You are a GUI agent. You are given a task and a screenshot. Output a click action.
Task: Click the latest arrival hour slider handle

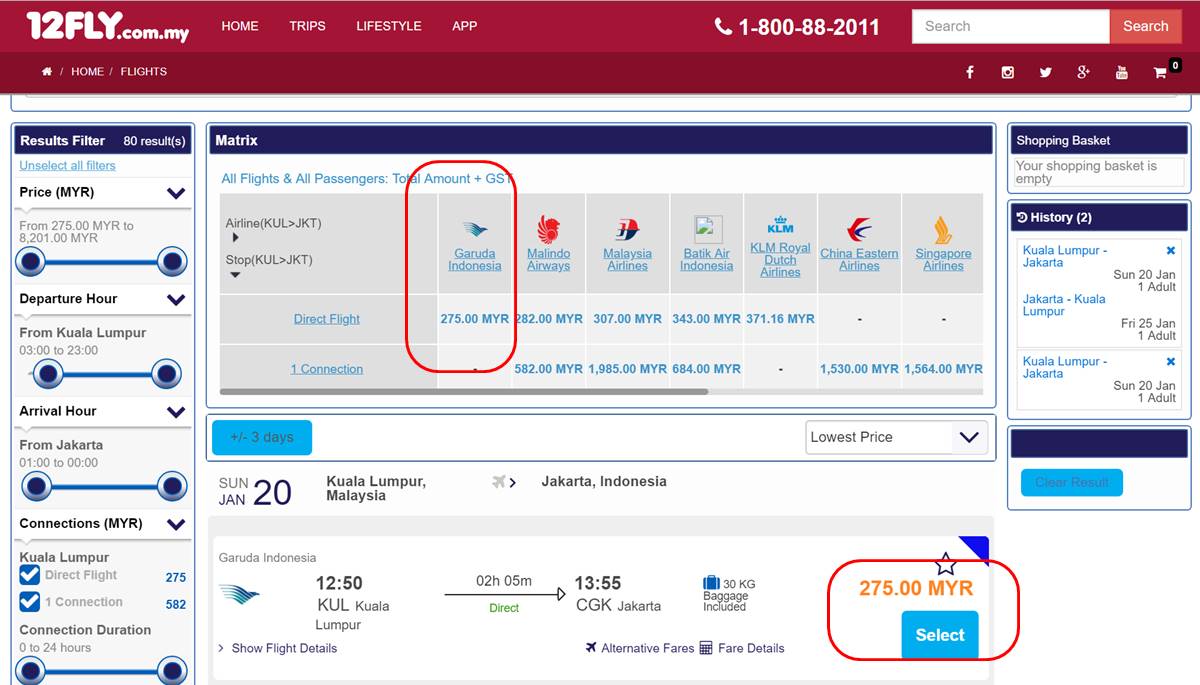[x=173, y=487]
